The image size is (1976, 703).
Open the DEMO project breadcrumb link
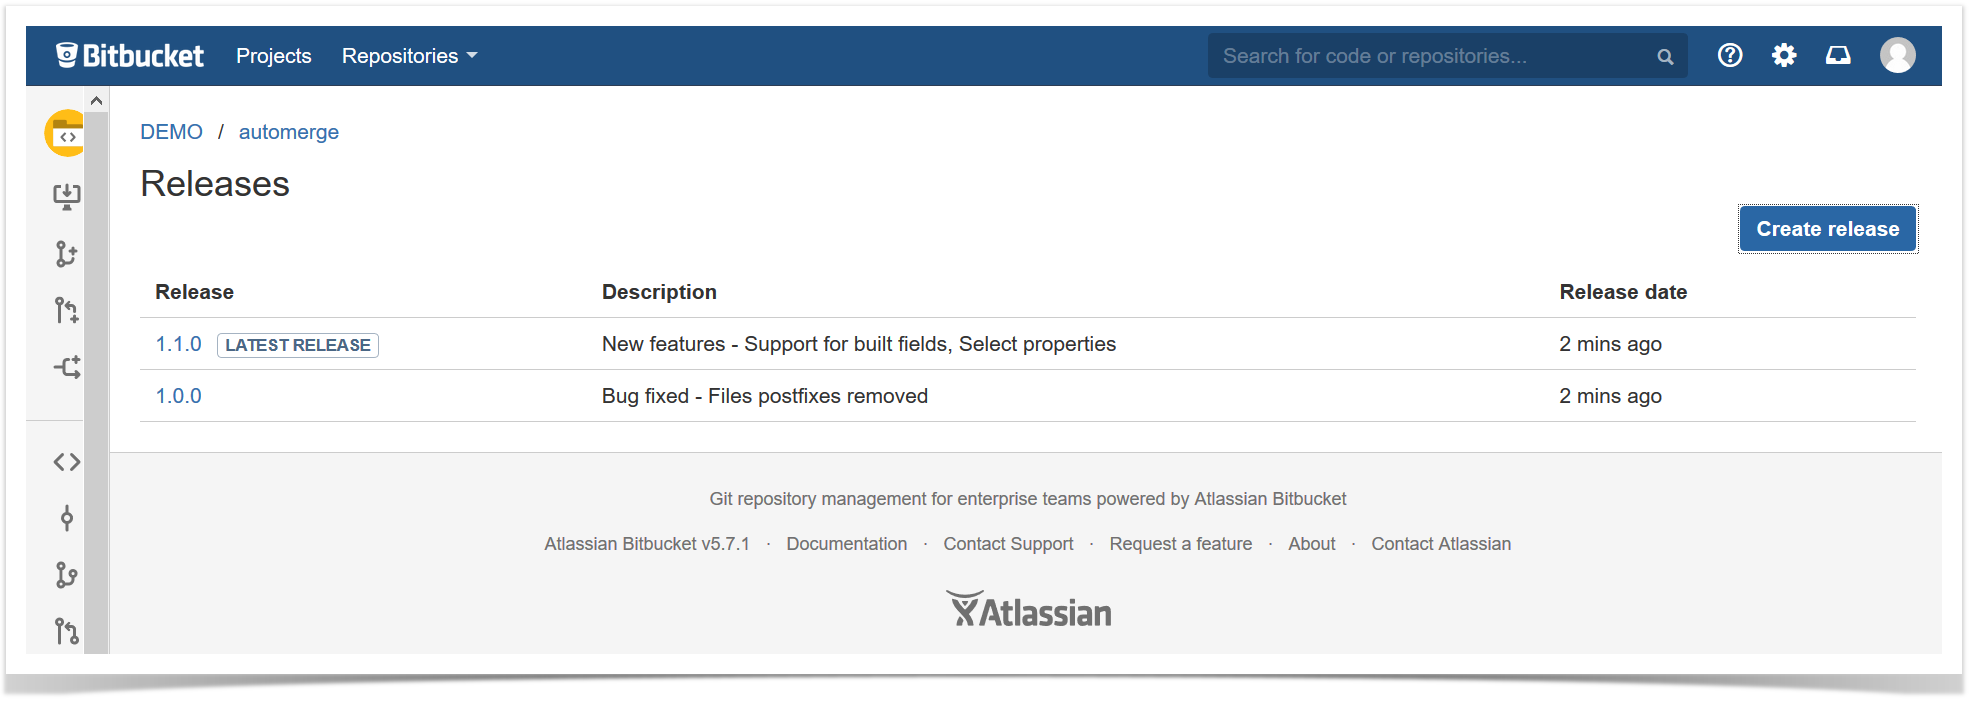click(x=171, y=132)
